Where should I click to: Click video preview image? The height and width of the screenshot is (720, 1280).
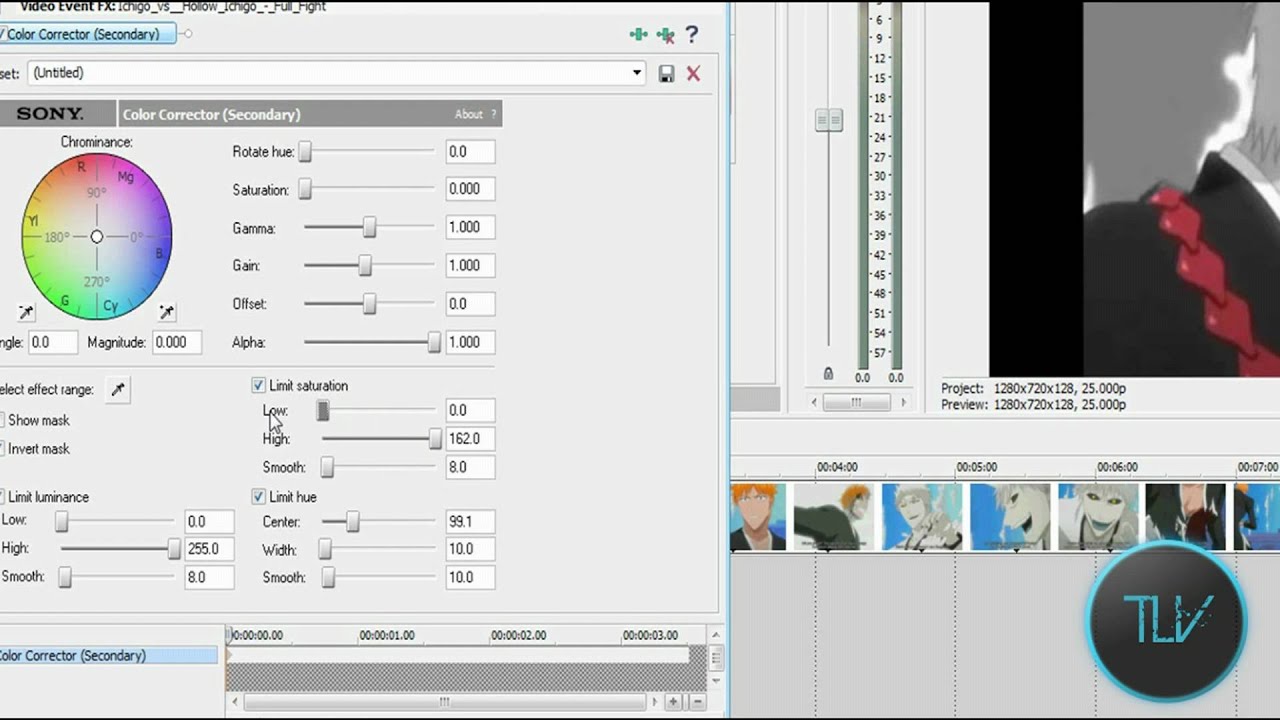(x=1182, y=189)
